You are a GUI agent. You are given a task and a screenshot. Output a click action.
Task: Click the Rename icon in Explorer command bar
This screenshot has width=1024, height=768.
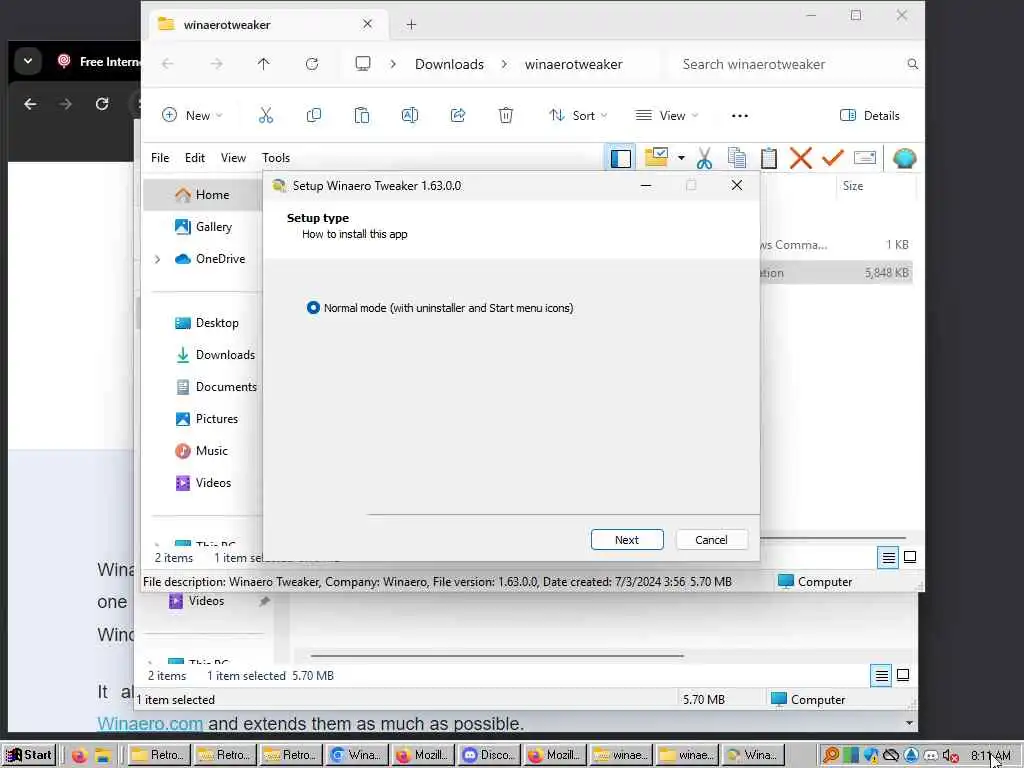tap(409, 116)
